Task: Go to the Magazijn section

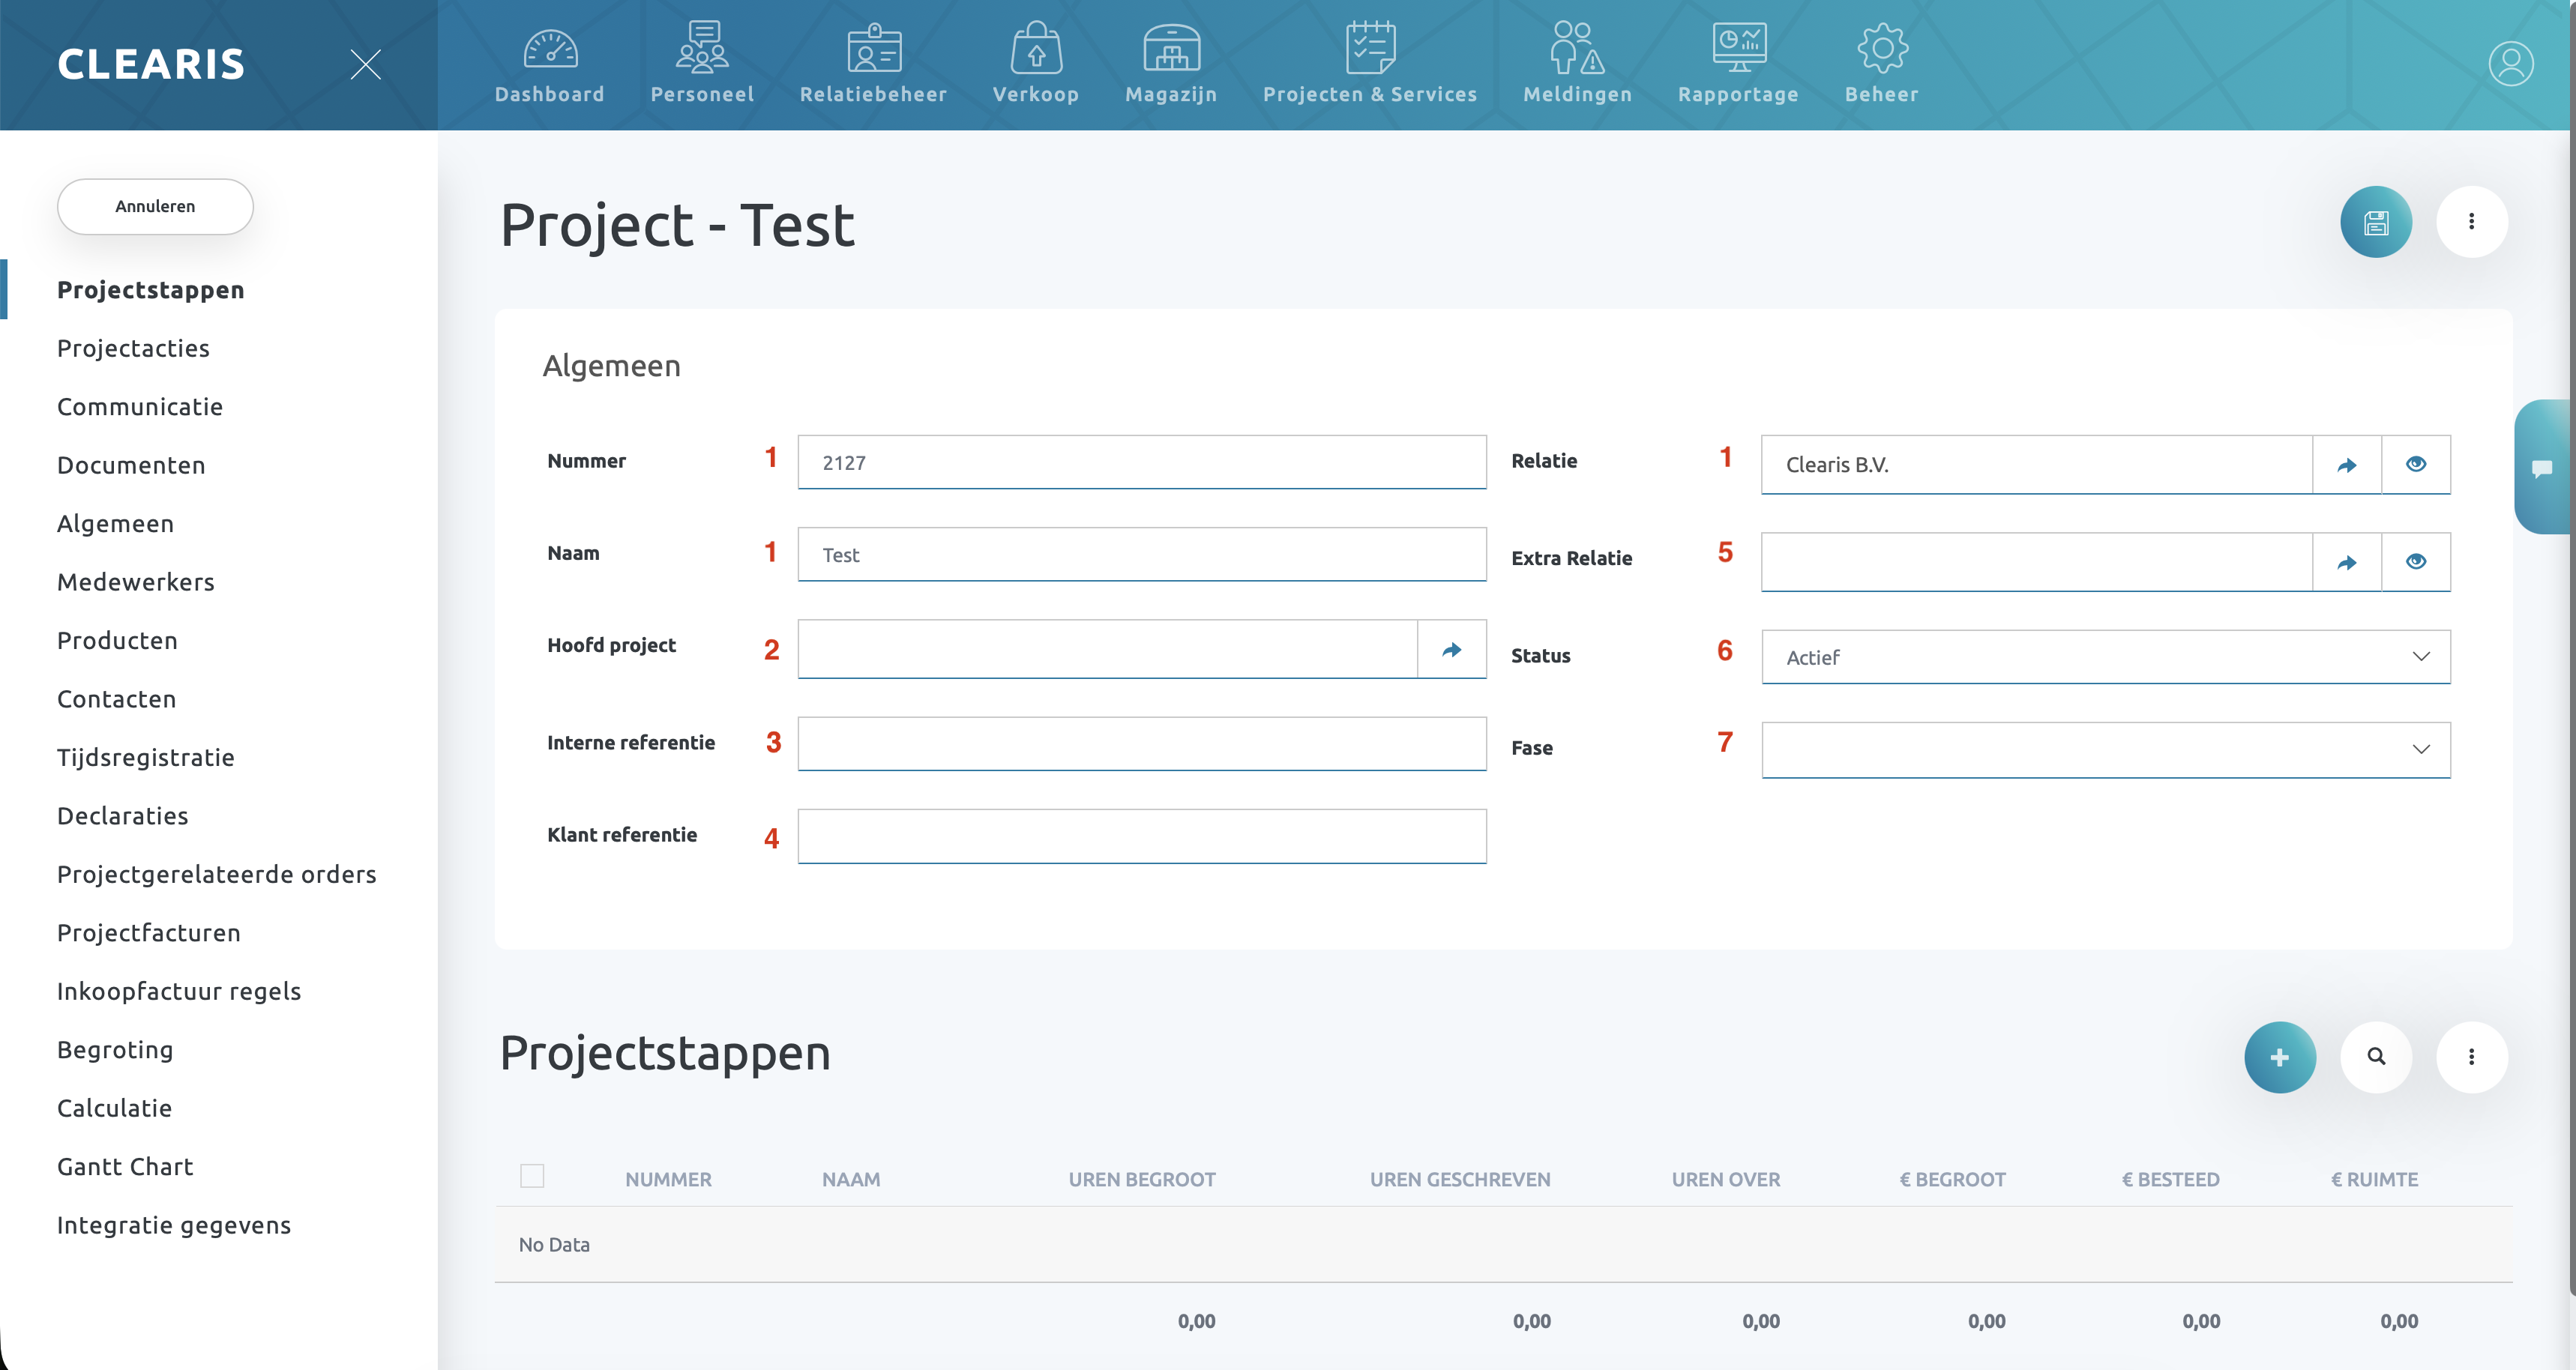Action: click(x=1170, y=62)
